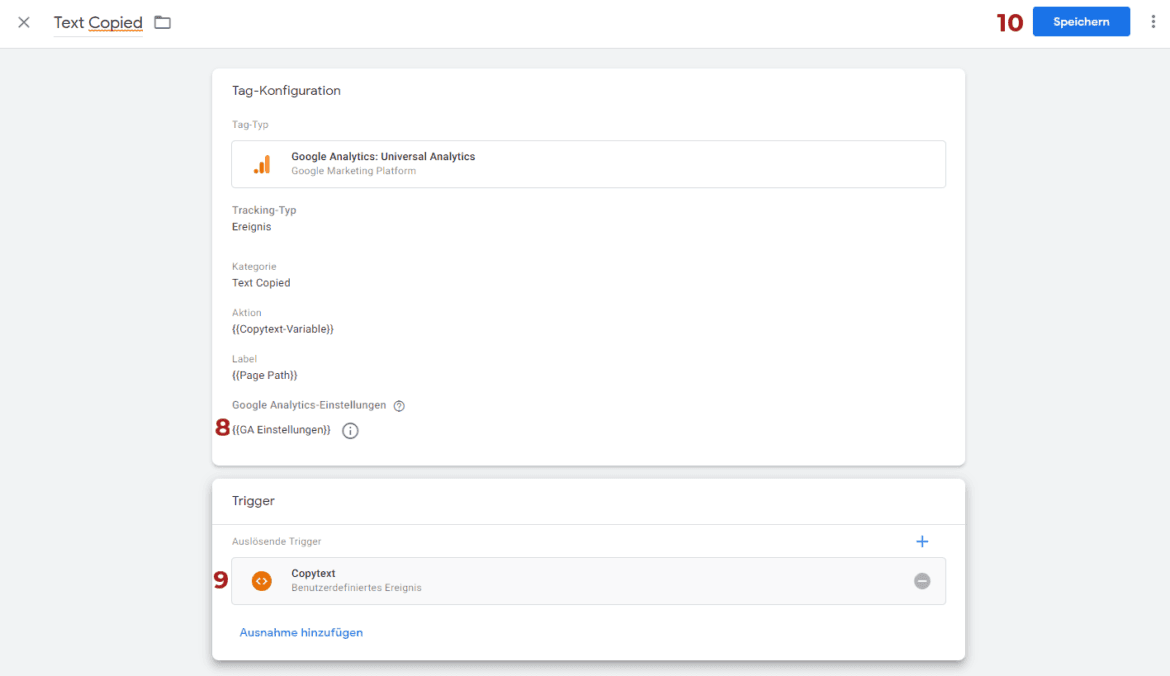Click the Google Marketing Platform subtitle
This screenshot has height=676, width=1170.
(354, 171)
